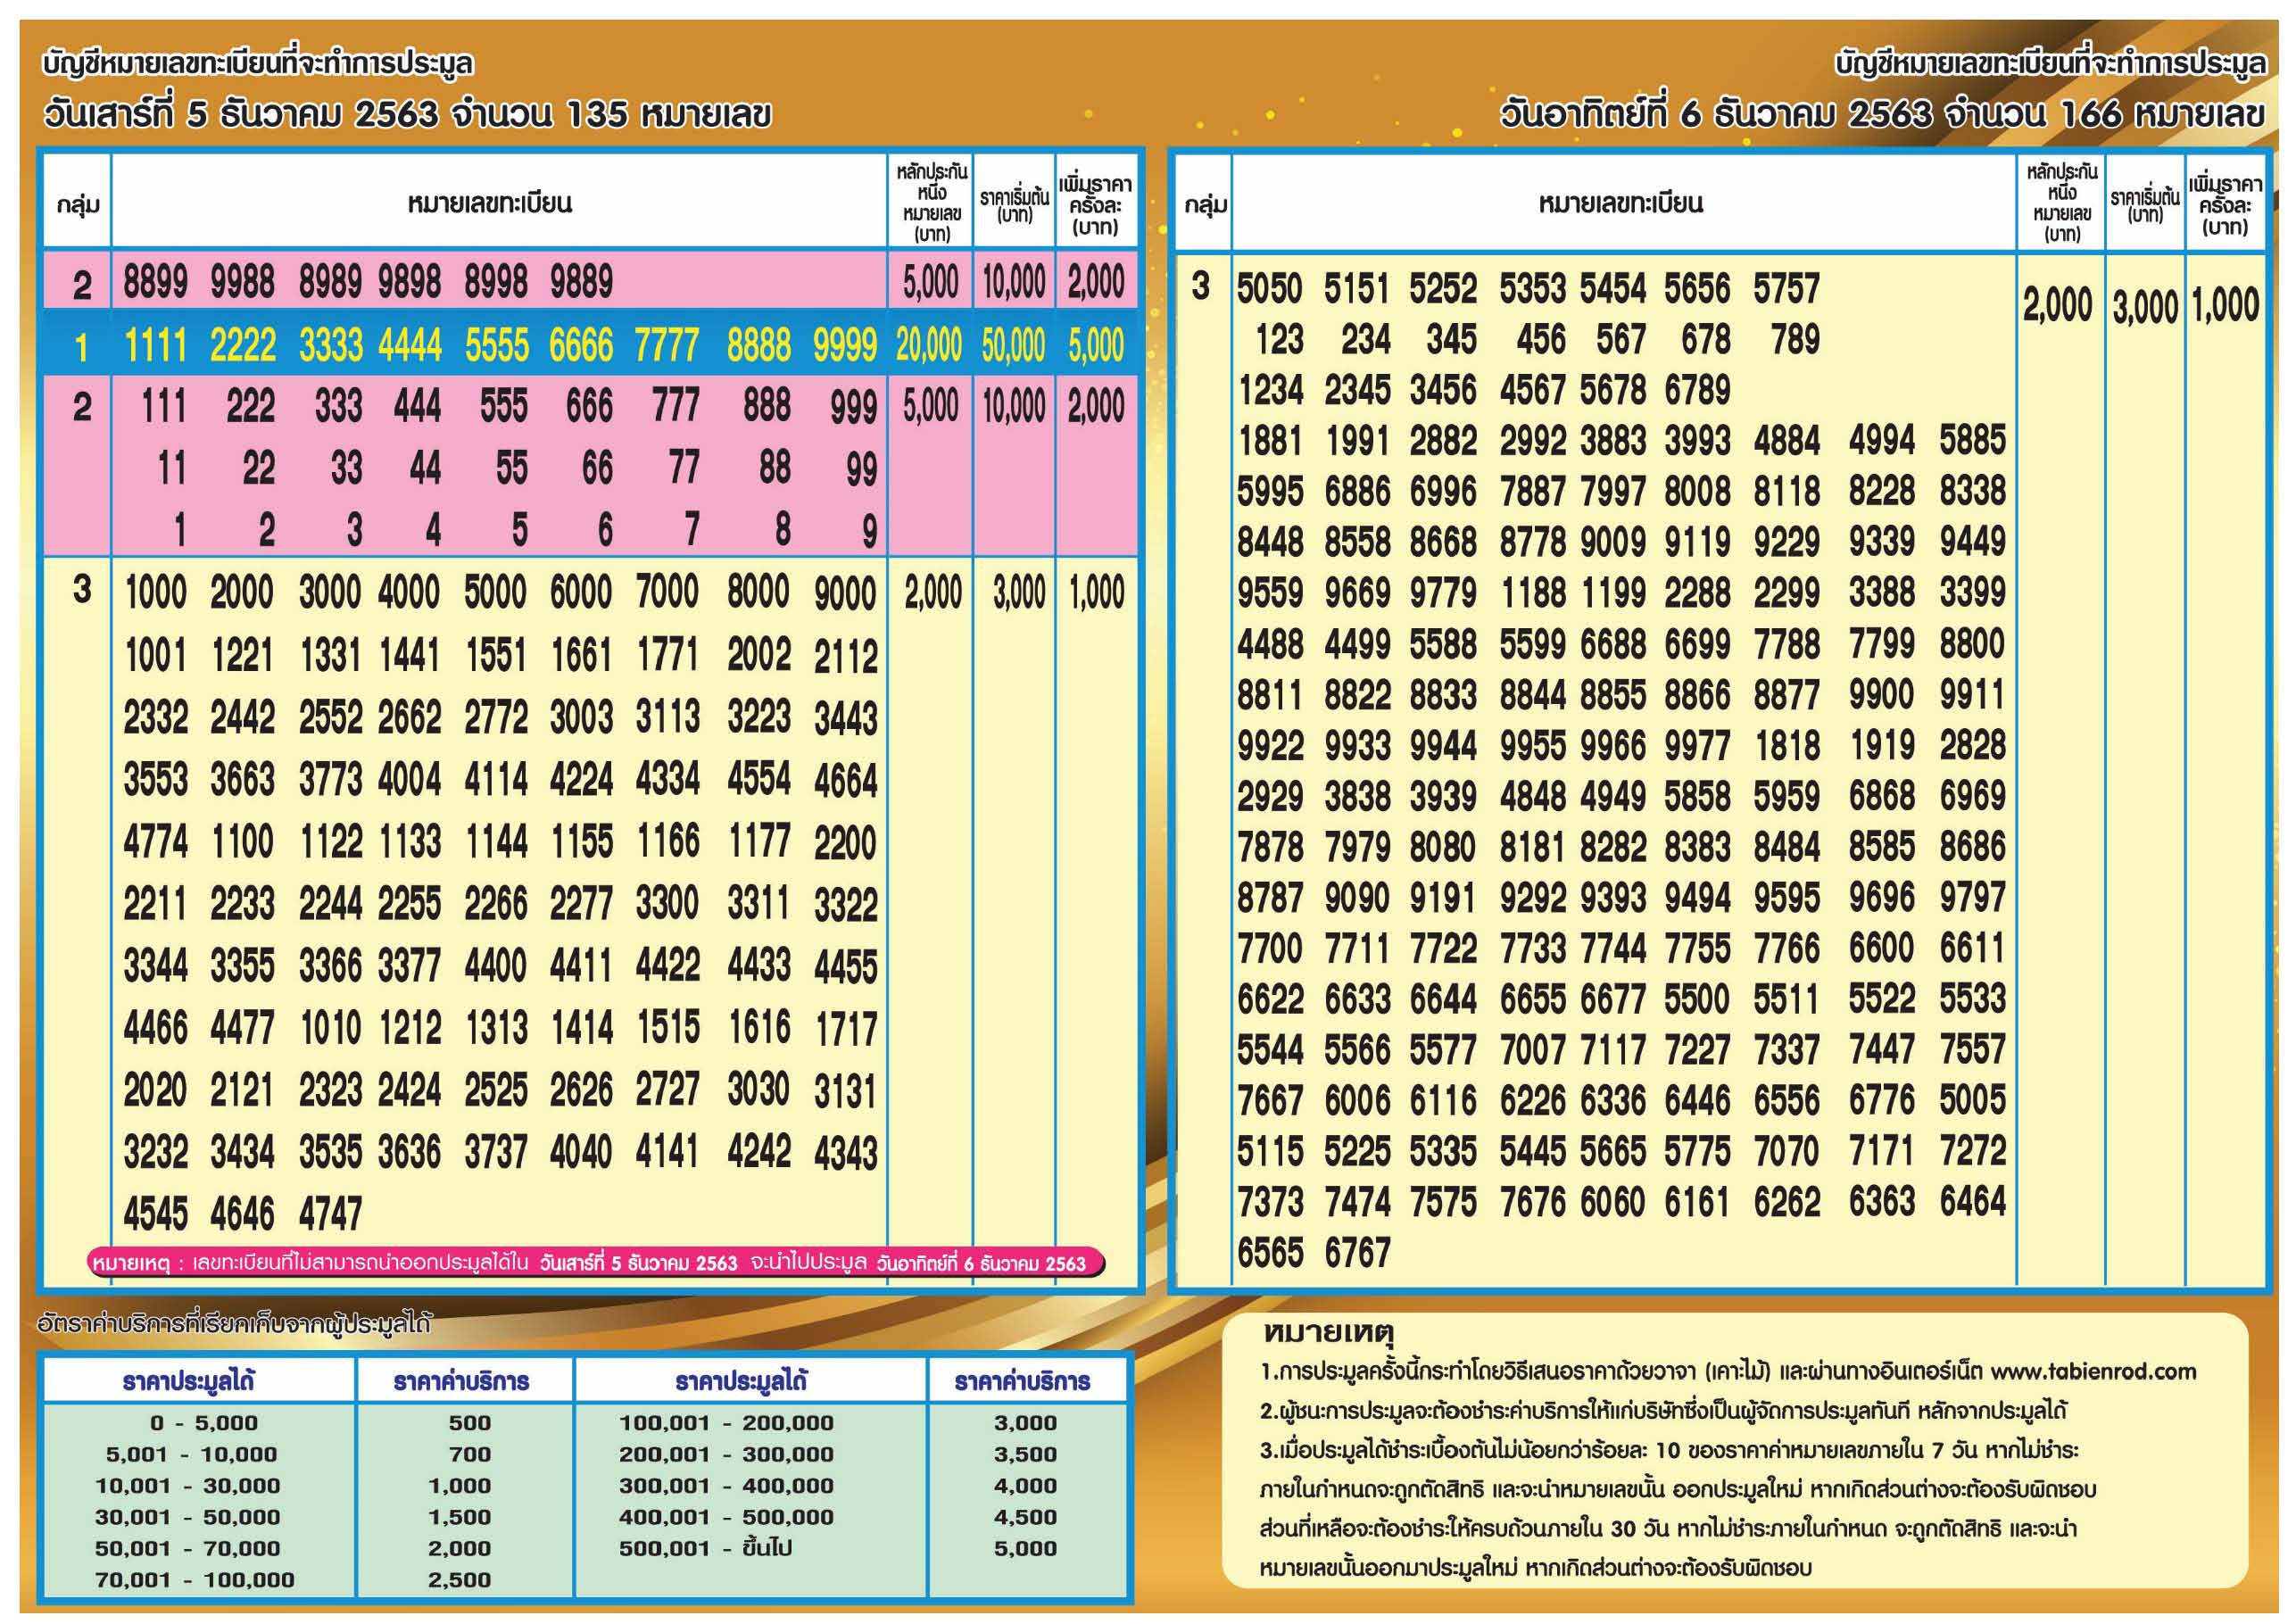The height and width of the screenshot is (1624, 2296).
Task: Select the 700 service fee
Action: (x=469, y=1455)
